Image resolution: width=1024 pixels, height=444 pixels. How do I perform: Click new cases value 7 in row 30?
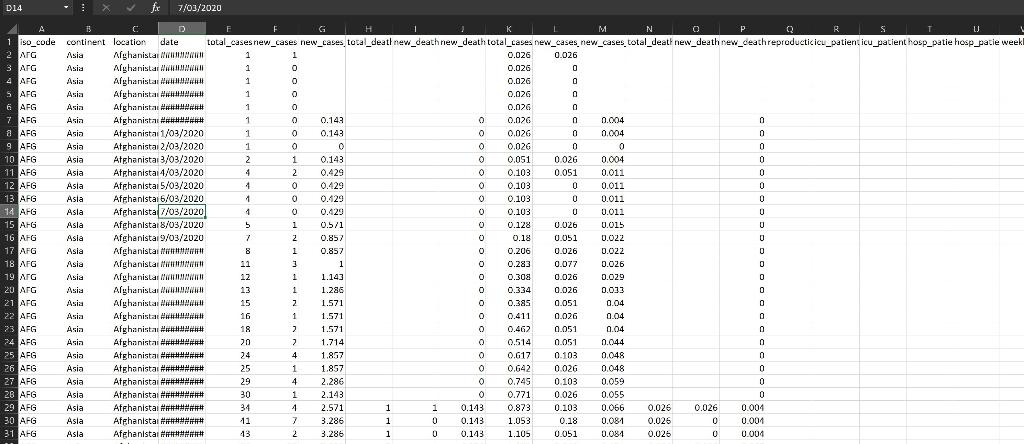[276, 420]
